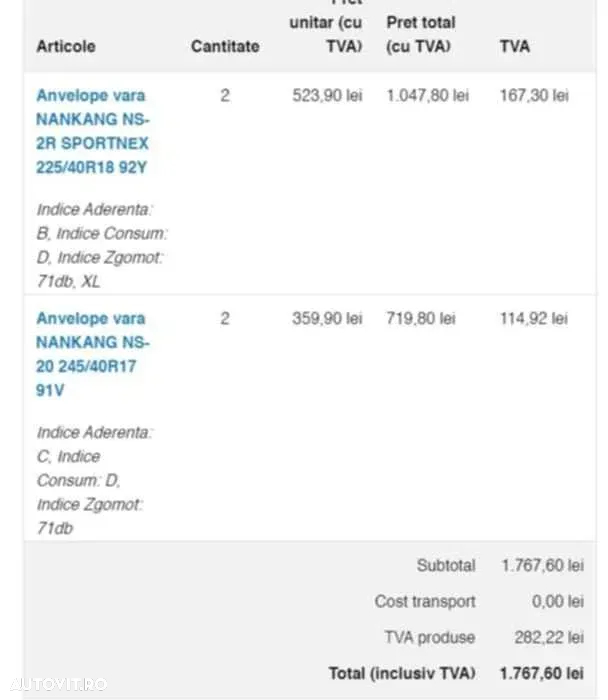Click the Articole column header
Viewport: 608px width, 700px height.
click(x=66, y=46)
